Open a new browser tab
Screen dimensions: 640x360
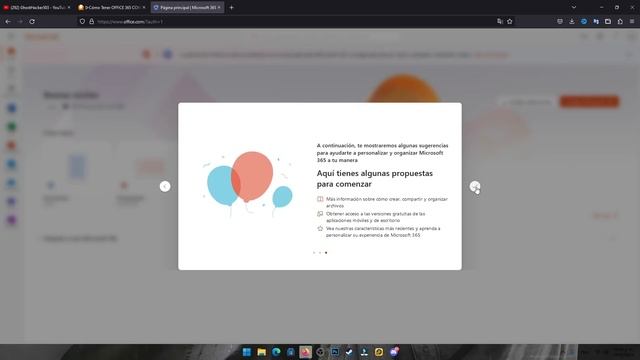point(231,7)
